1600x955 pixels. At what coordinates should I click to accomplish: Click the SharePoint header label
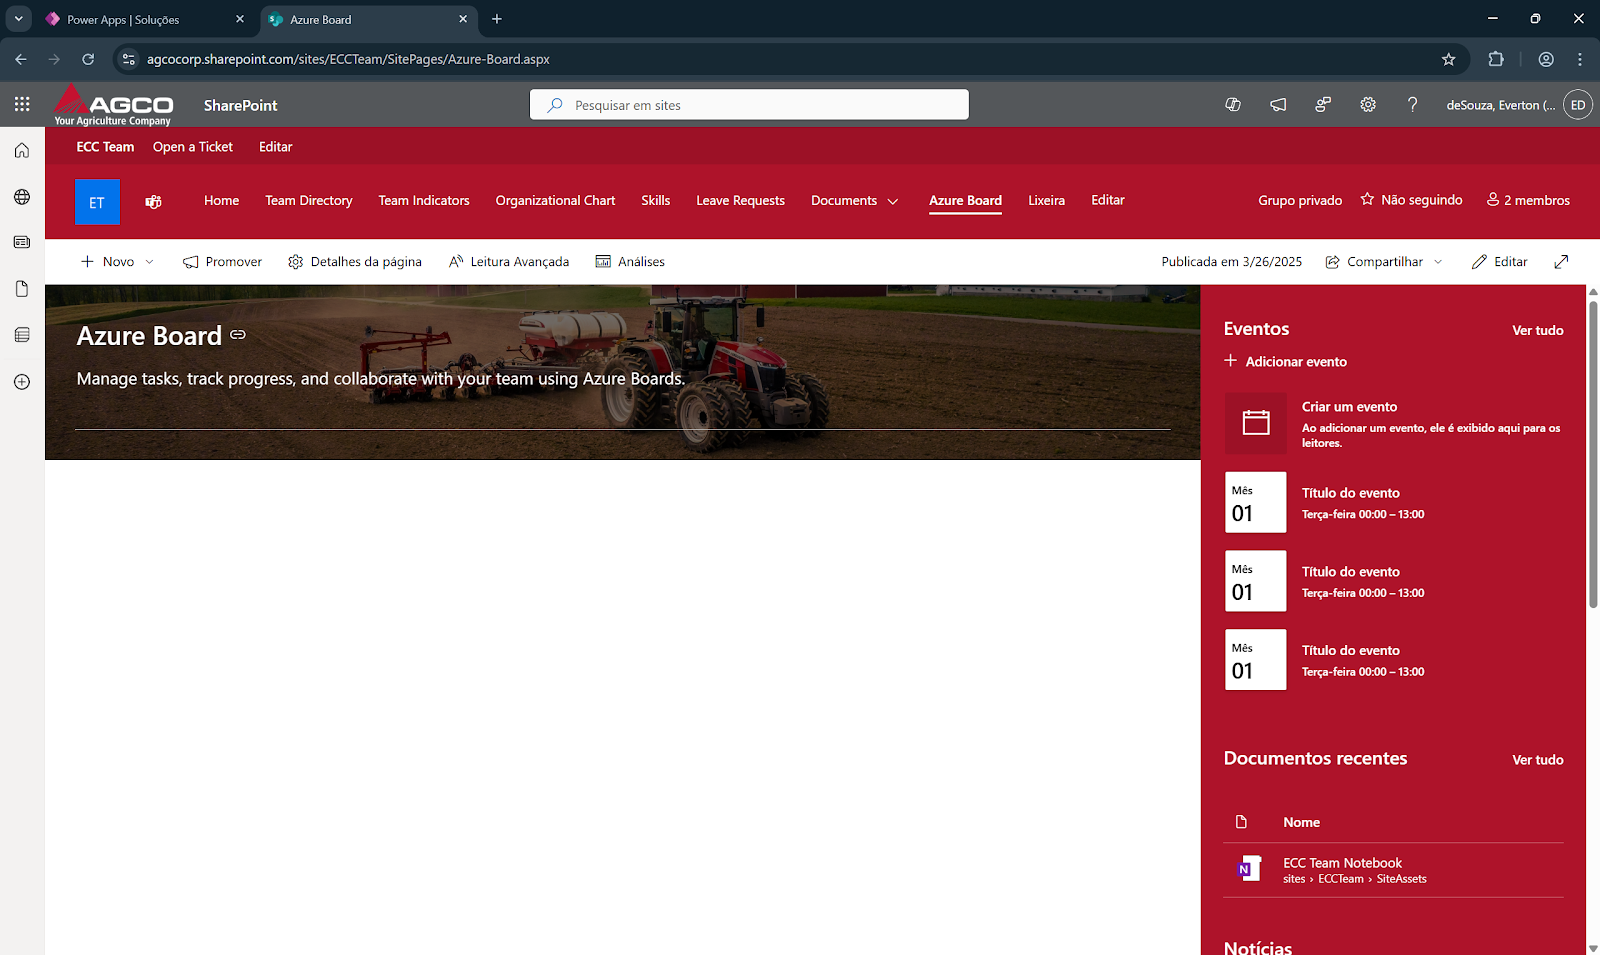pos(240,105)
